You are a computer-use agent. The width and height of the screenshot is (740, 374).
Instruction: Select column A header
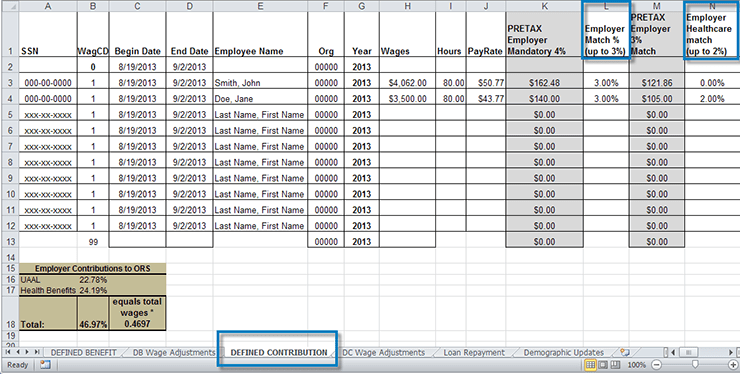coord(48,6)
